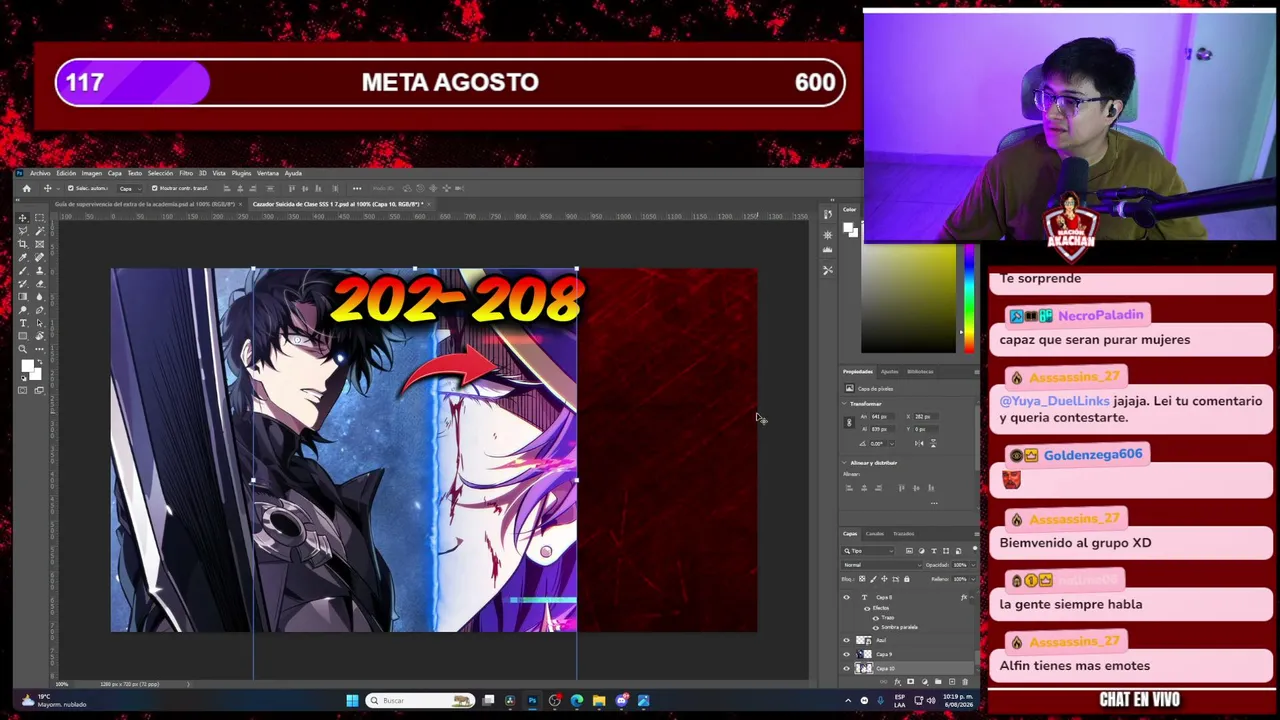Viewport: 1280px width, 720px height.
Task: Select the Clone Stamp tool
Action: pyautogui.click(x=39, y=270)
